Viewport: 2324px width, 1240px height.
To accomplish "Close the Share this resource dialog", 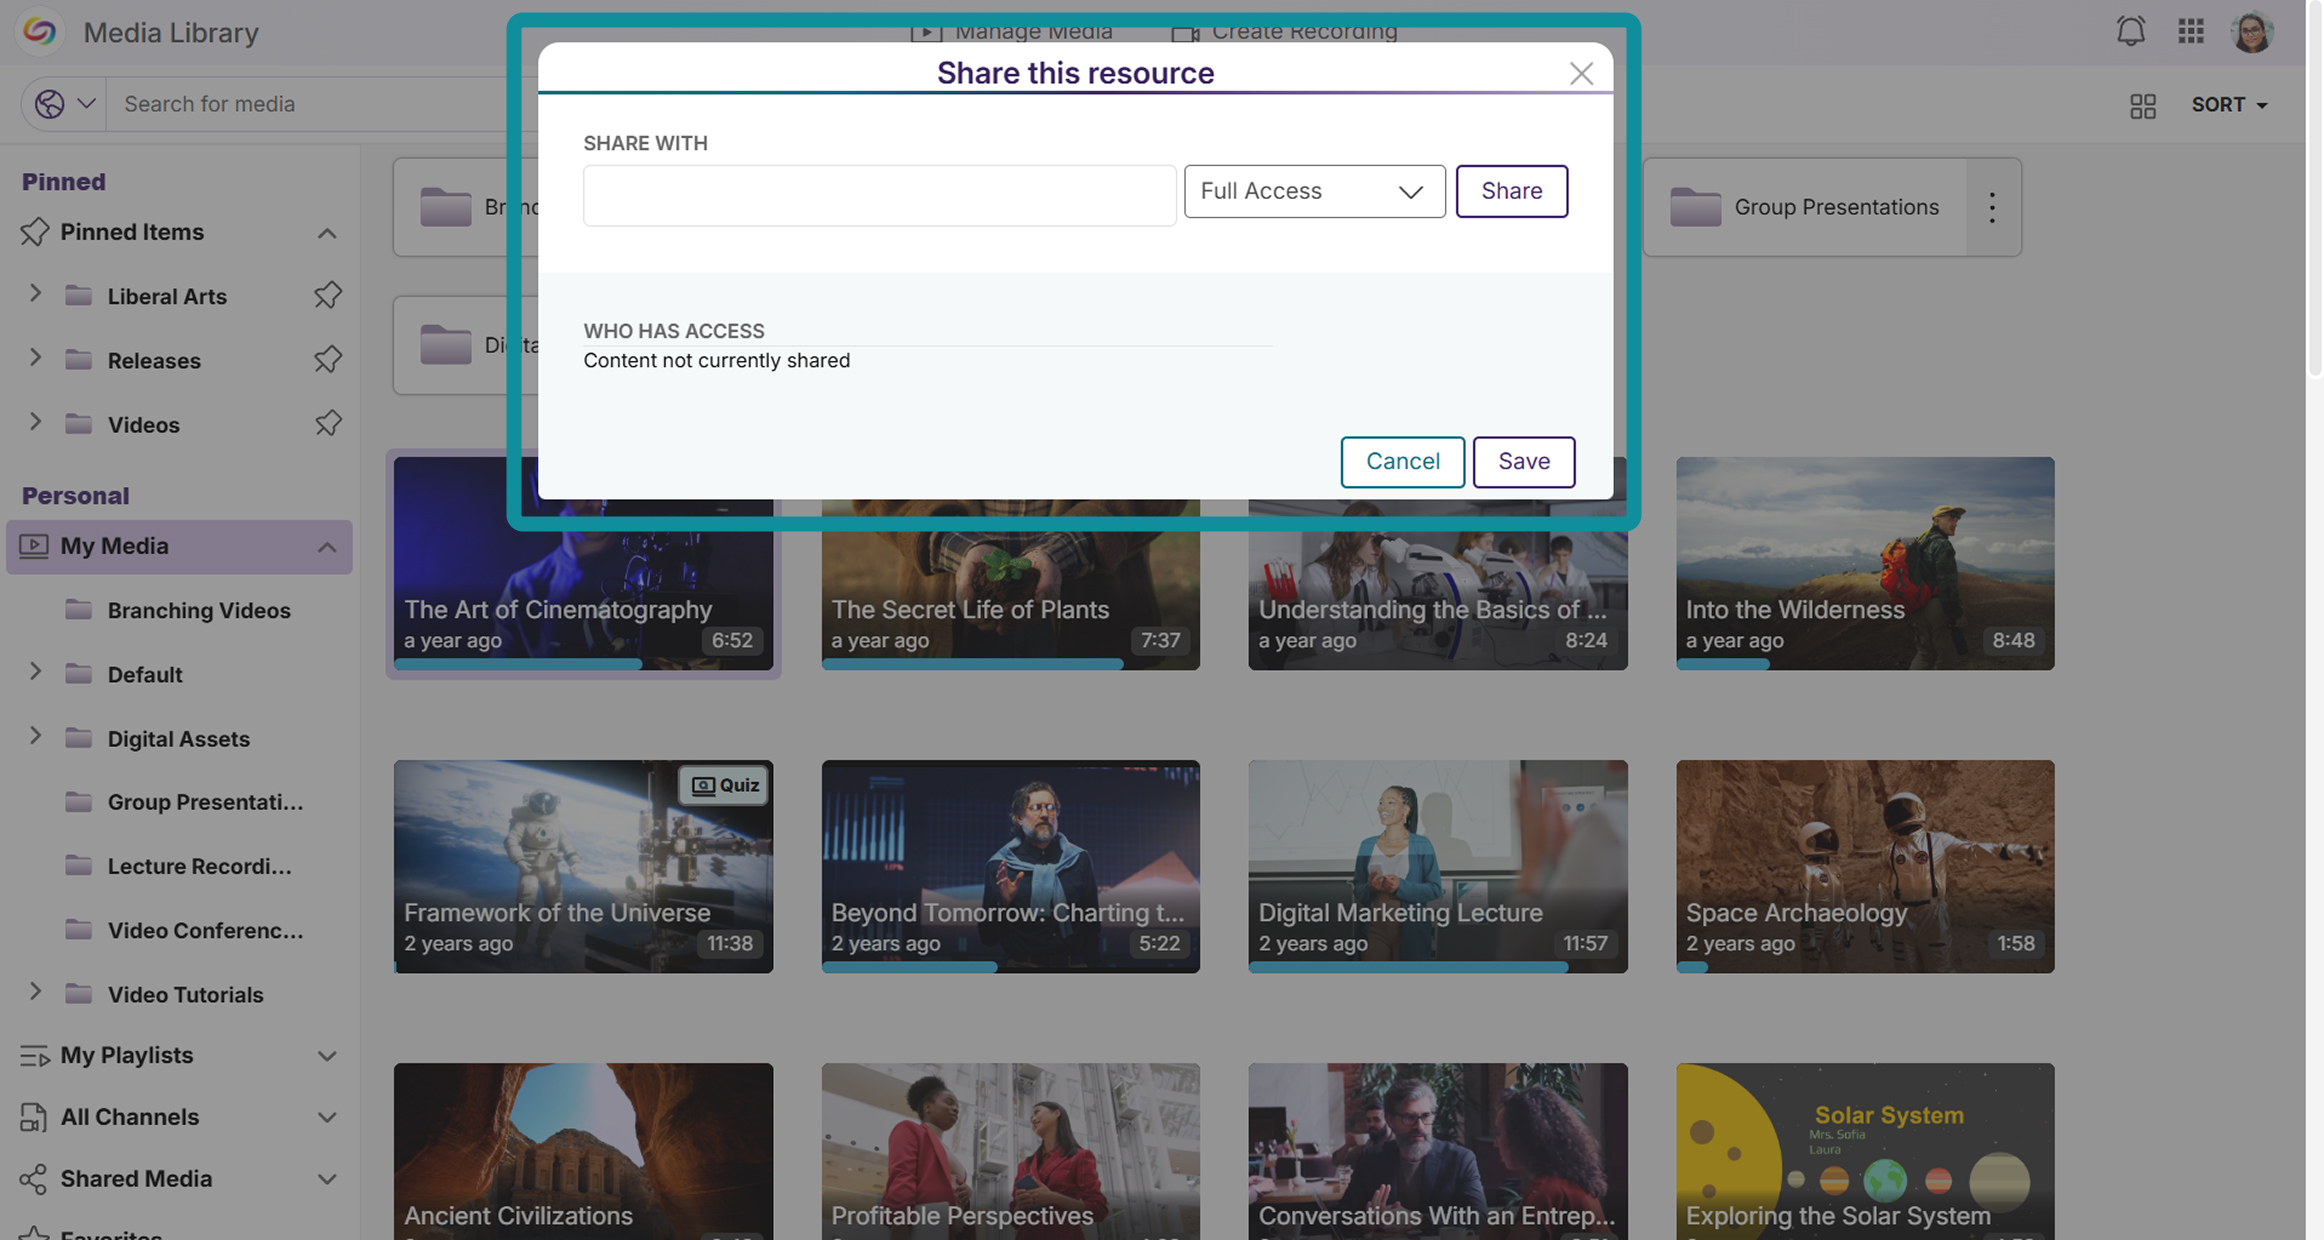I will 1581,73.
